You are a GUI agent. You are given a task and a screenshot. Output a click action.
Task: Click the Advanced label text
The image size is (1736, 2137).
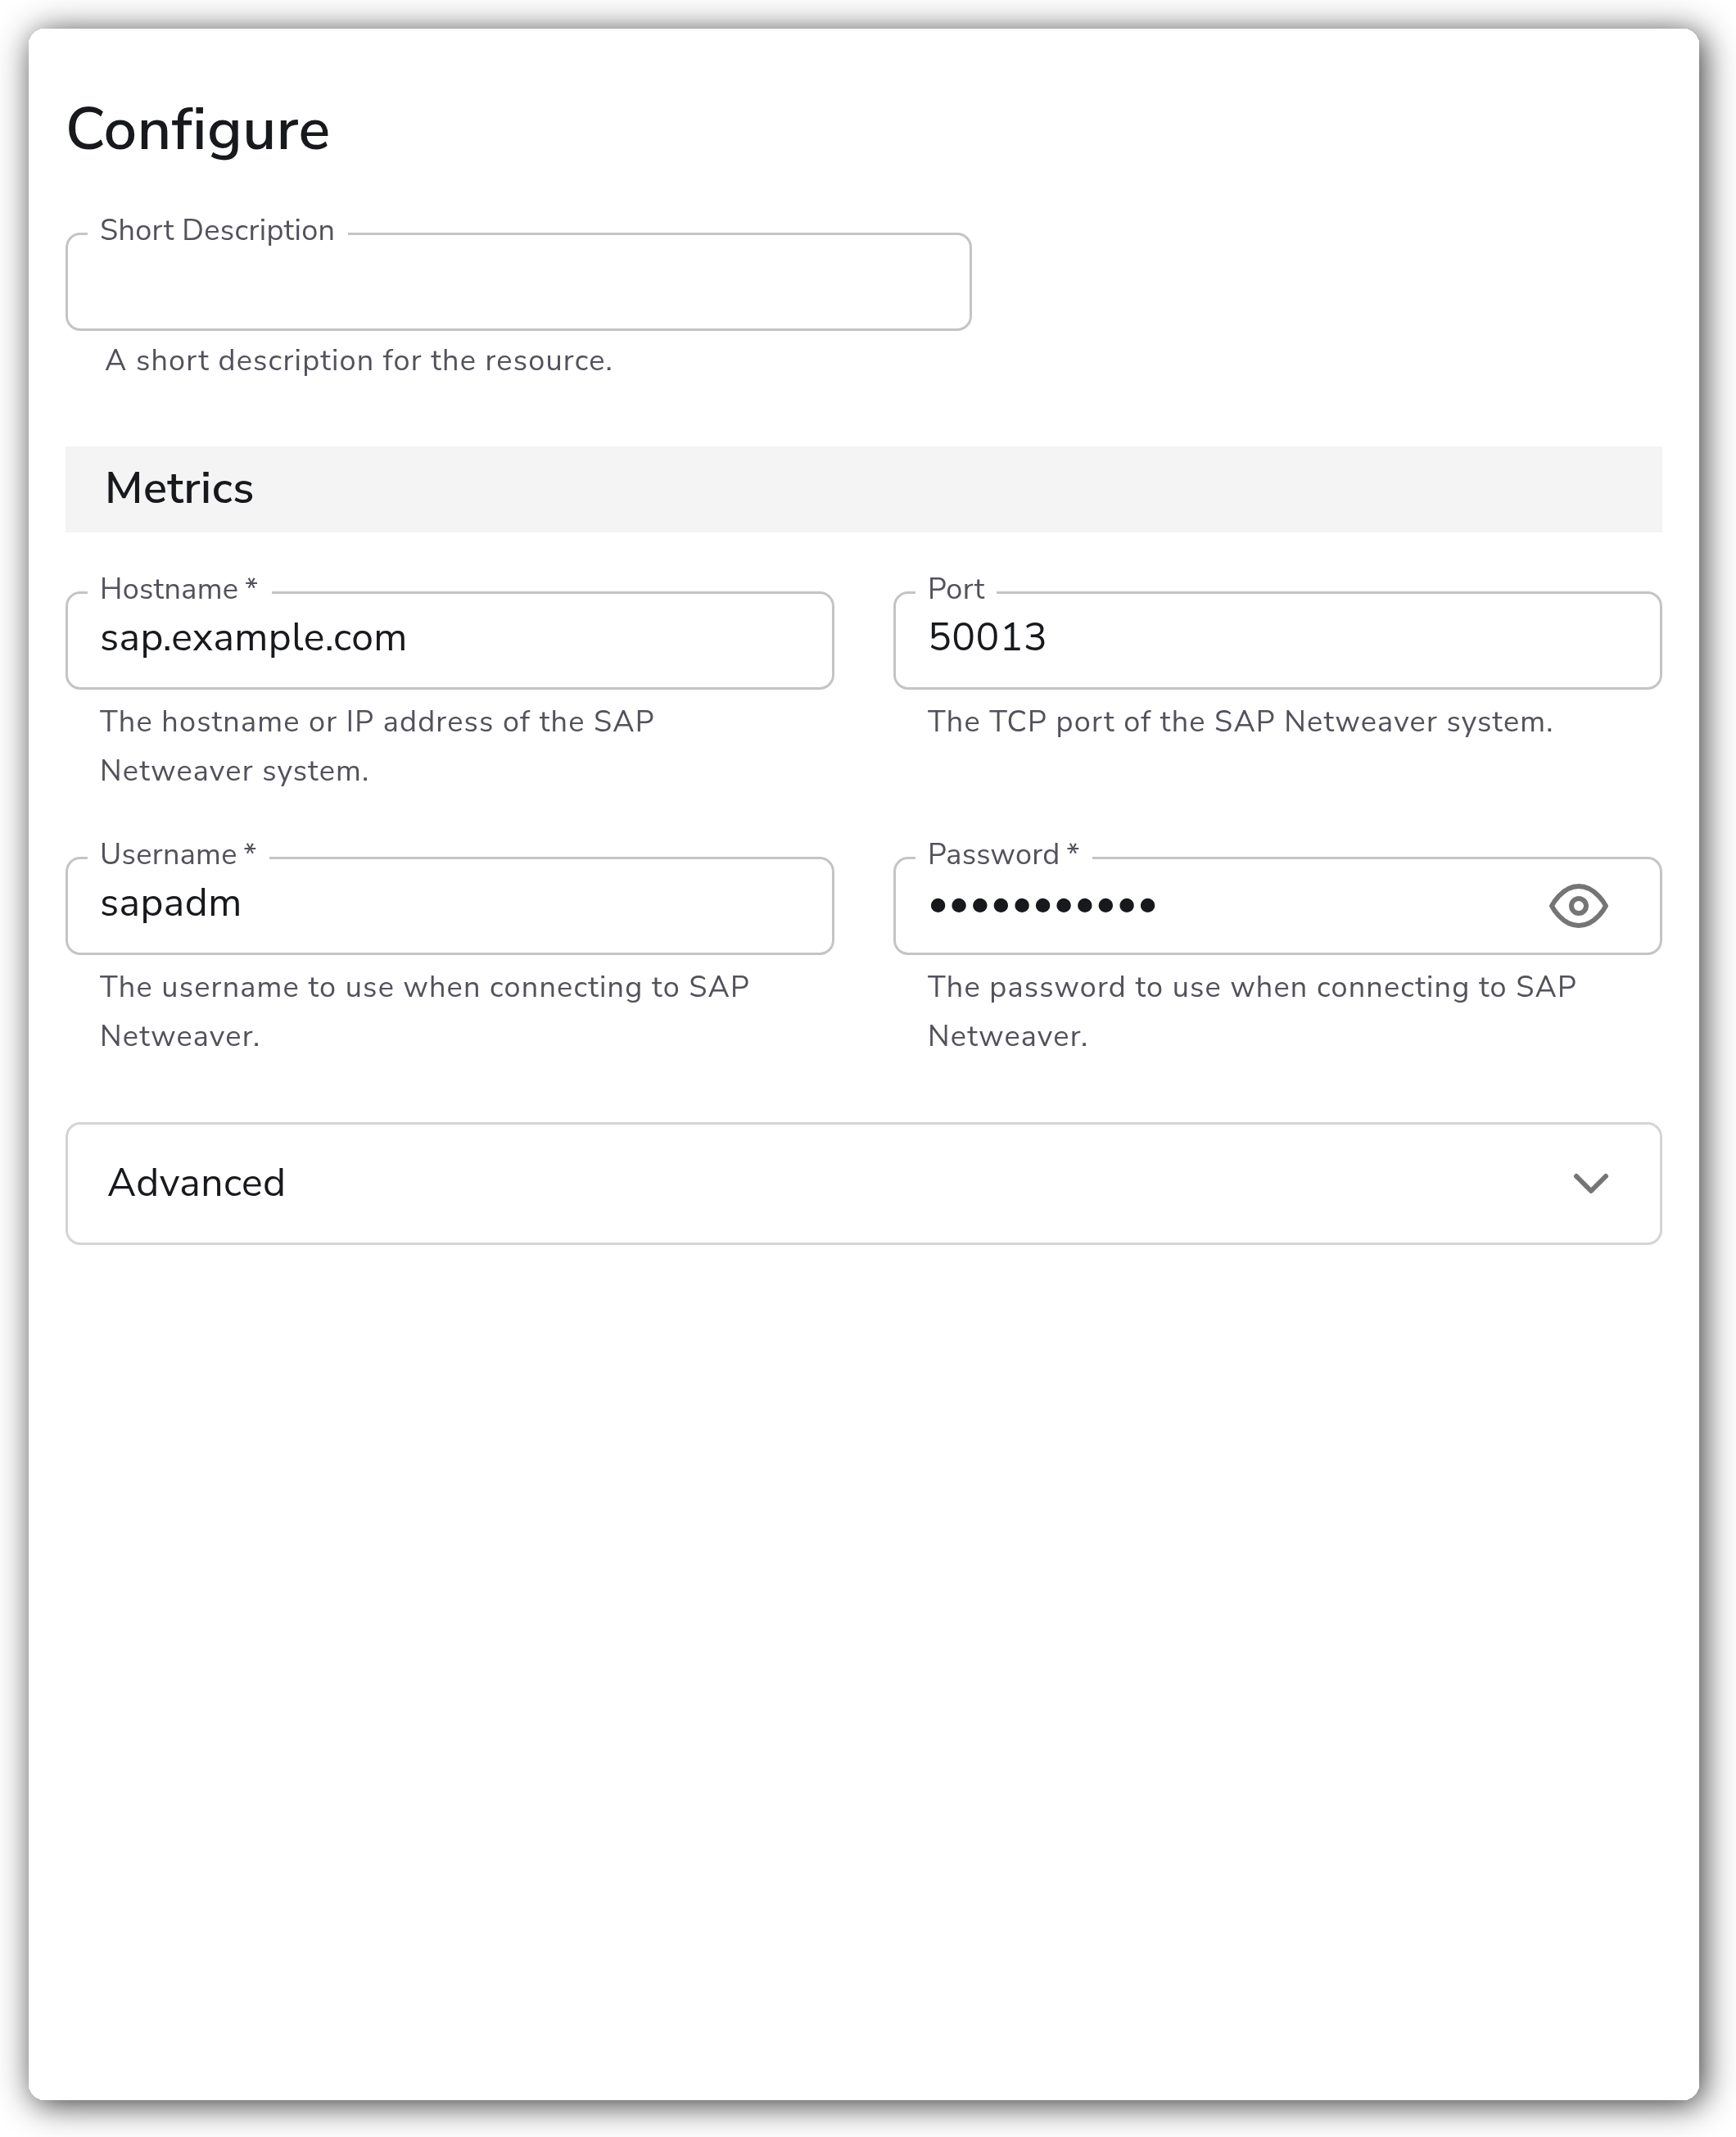point(197,1183)
